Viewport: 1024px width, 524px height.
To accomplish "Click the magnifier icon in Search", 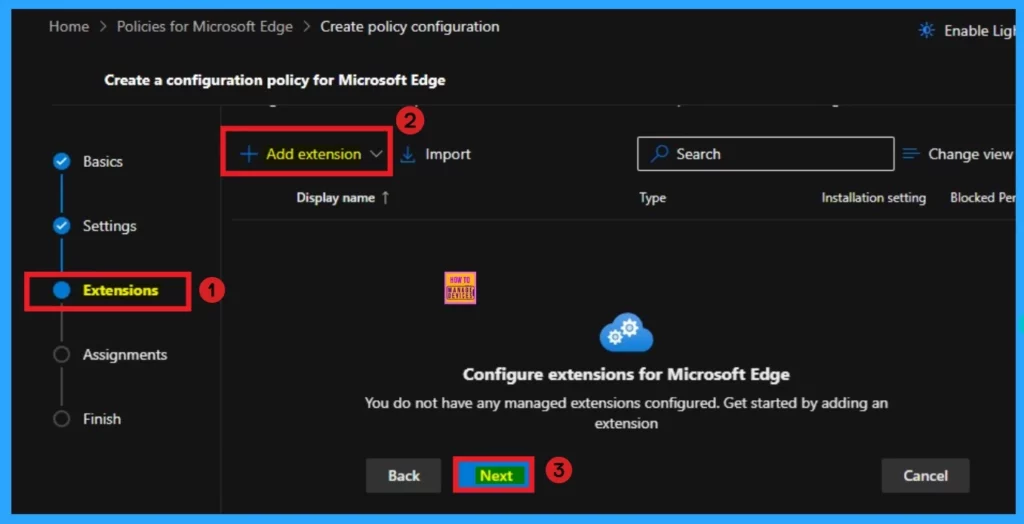I will click(x=660, y=154).
